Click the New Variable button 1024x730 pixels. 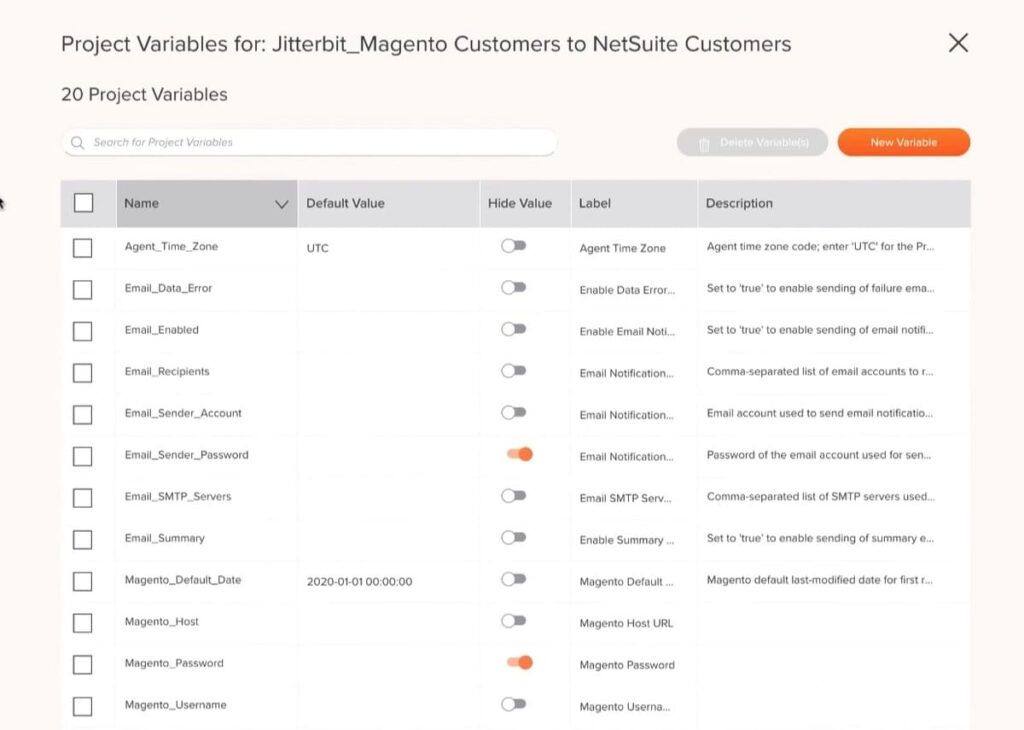[902, 142]
